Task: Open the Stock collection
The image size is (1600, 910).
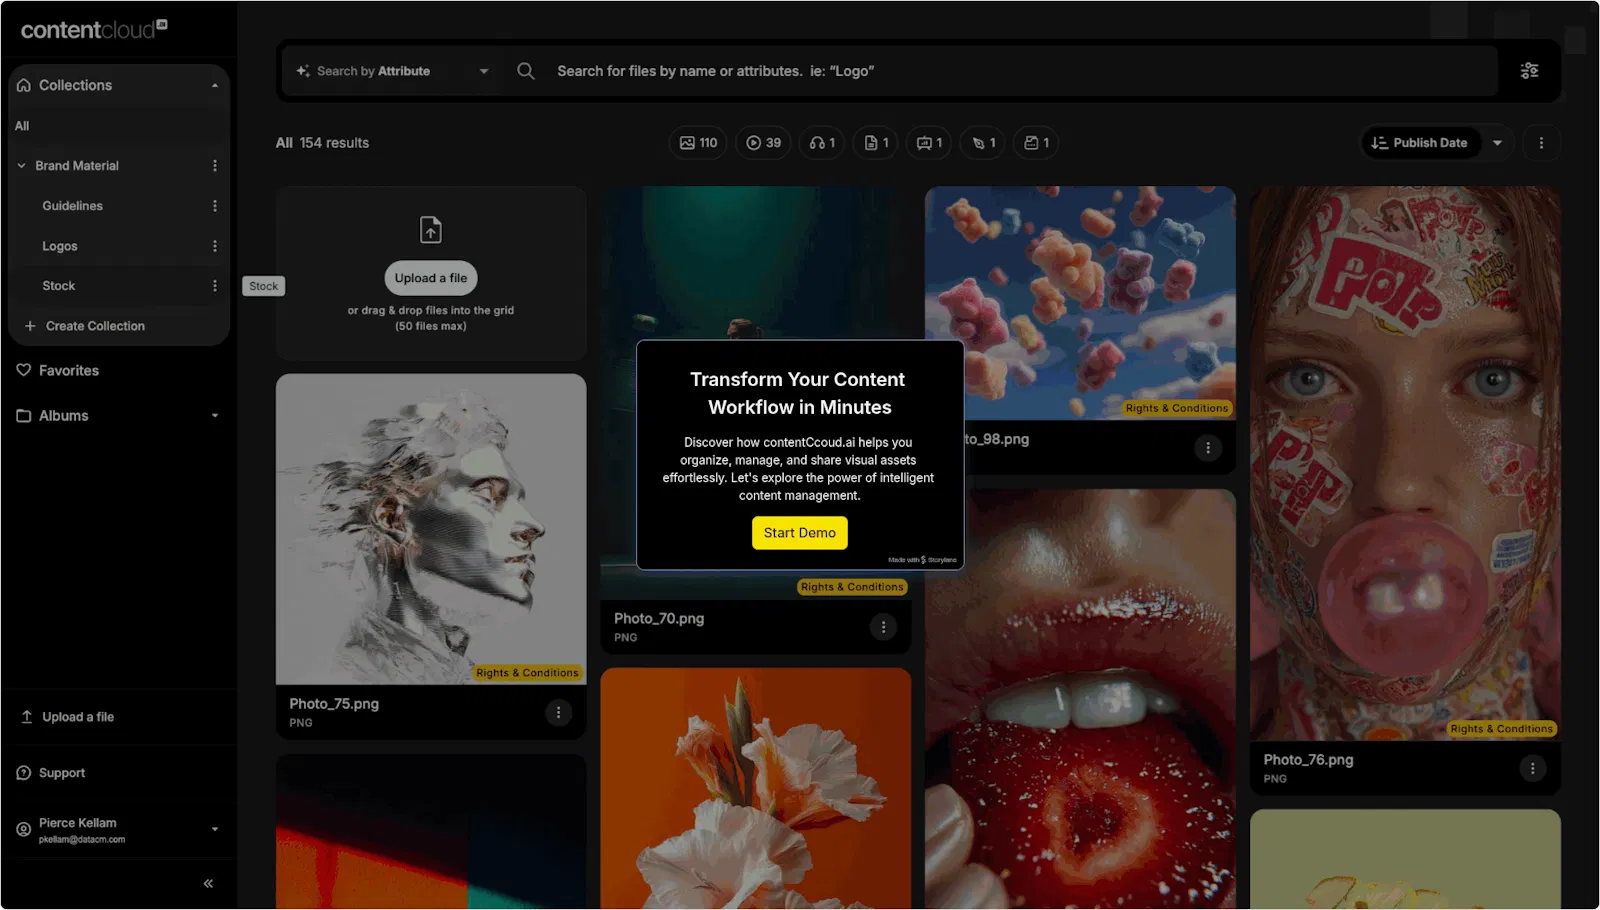Action: 58,286
